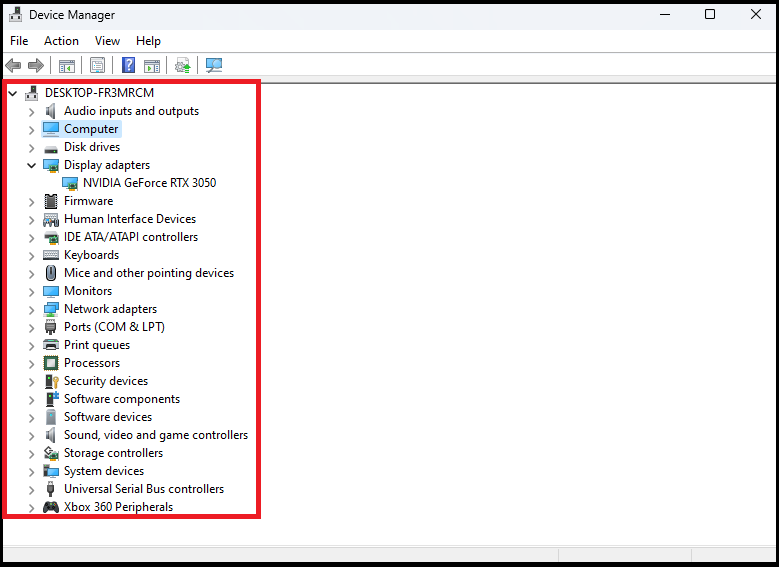Collapse the Display adapters node
This screenshot has height=567, width=779.
click(x=31, y=165)
